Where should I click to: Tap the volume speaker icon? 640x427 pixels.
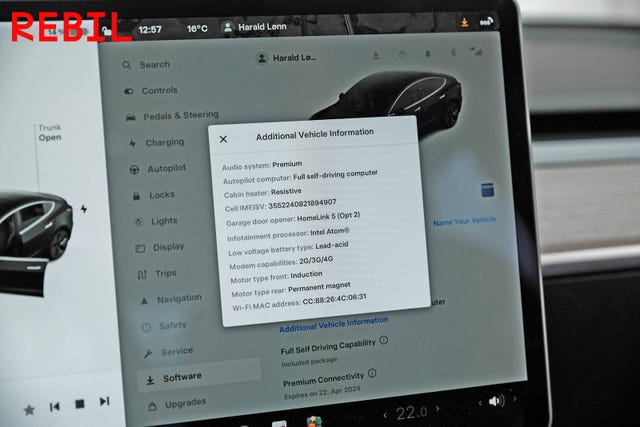click(496, 401)
